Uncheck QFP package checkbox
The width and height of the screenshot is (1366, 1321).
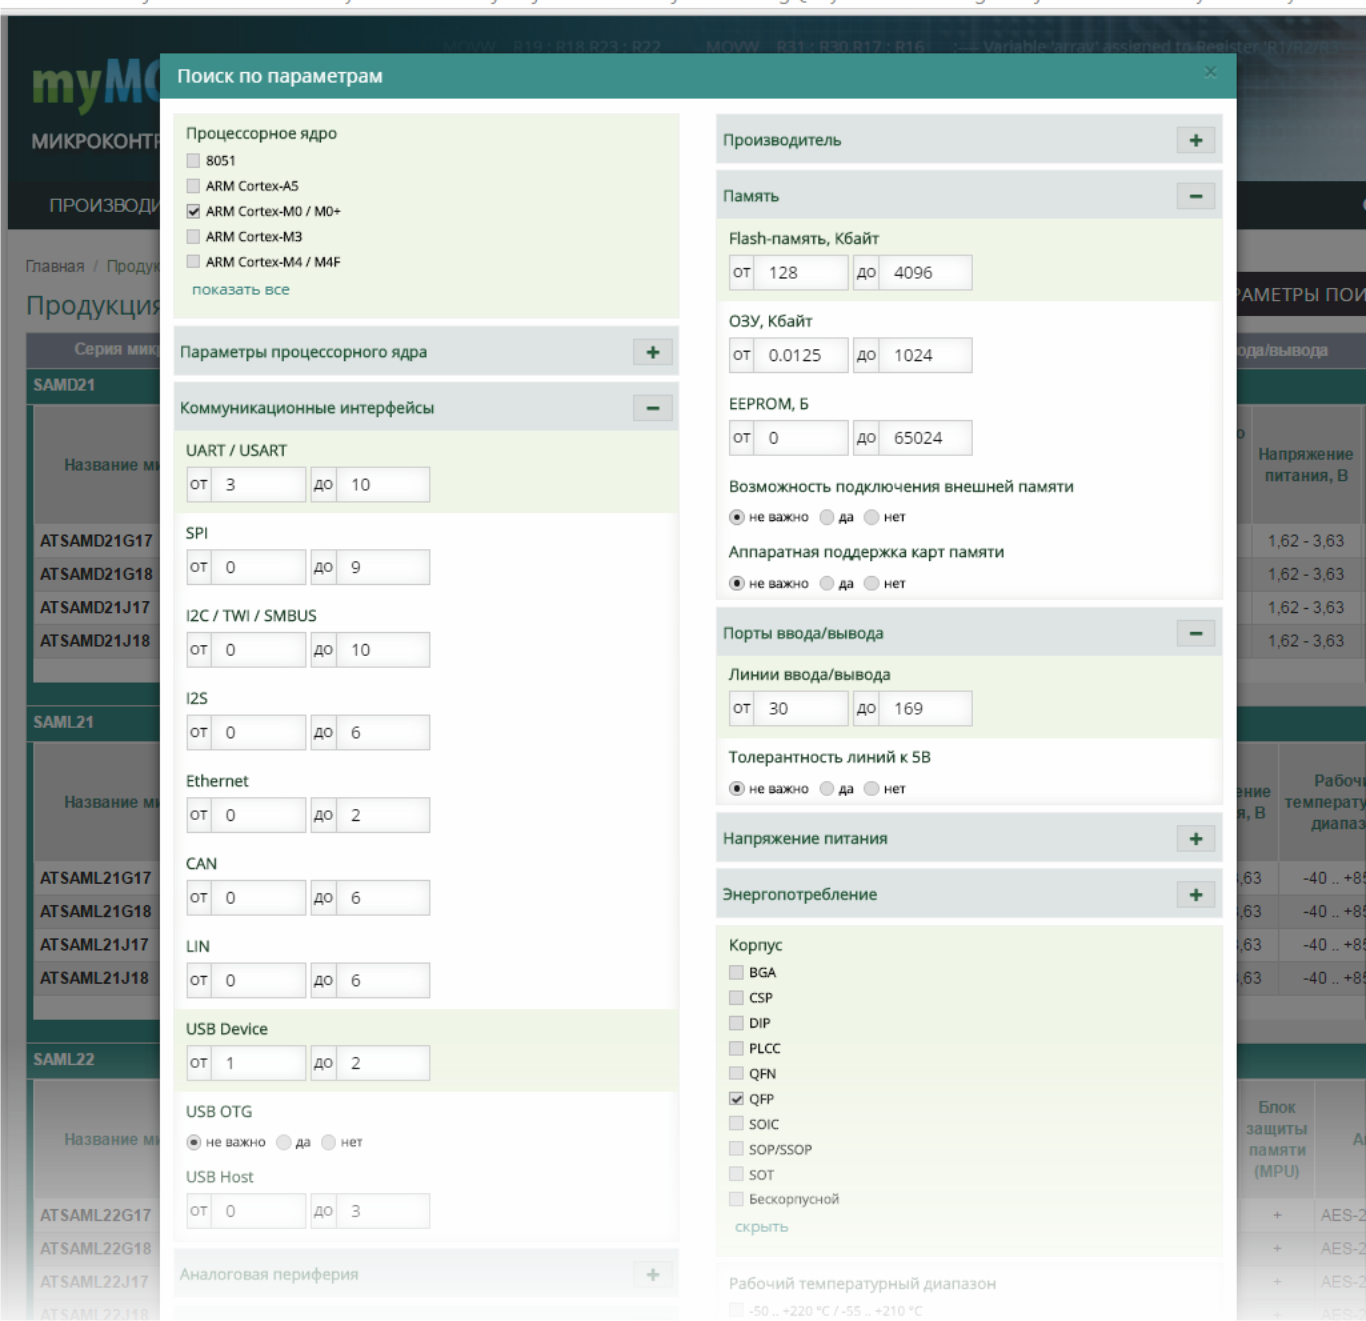tap(736, 1098)
